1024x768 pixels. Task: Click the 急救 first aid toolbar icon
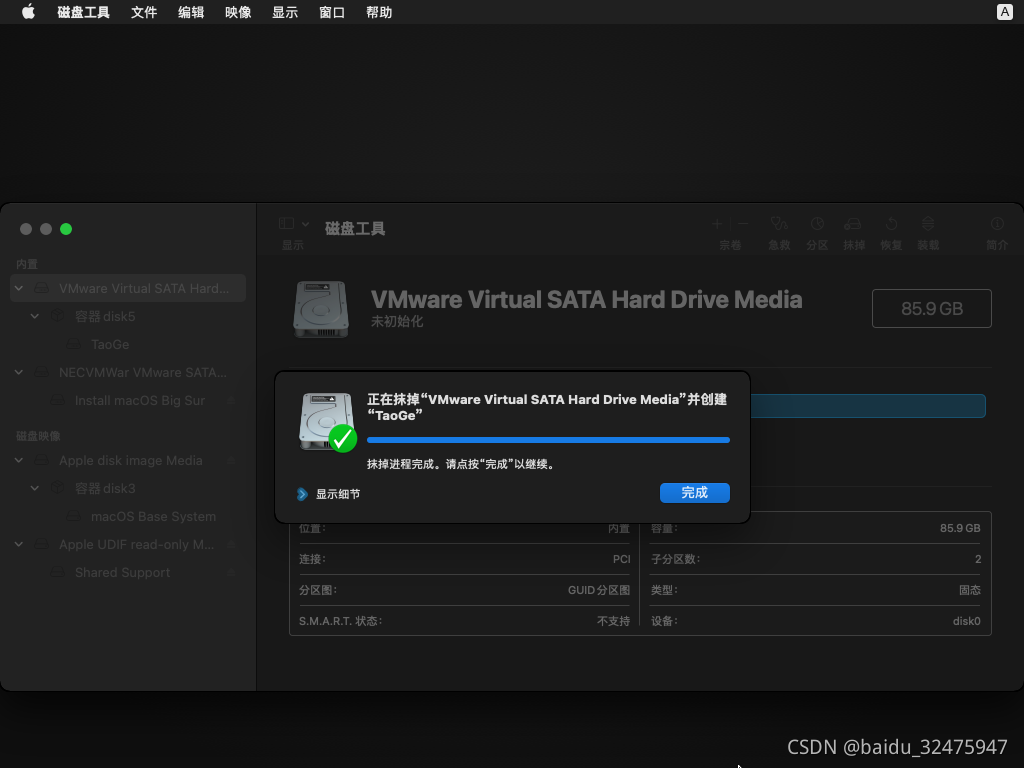pyautogui.click(x=779, y=225)
